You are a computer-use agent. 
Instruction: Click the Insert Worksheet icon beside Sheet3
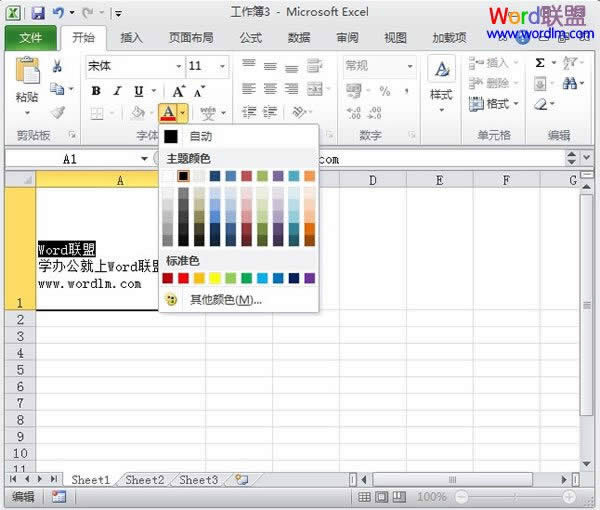tap(241, 480)
